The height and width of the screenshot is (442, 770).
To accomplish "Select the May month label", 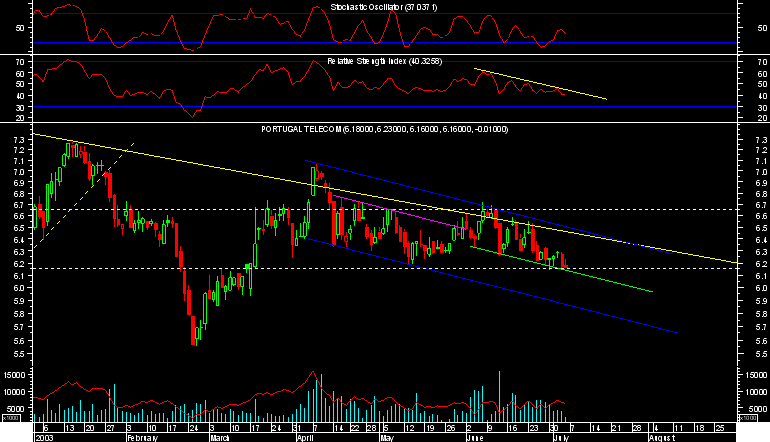I will tap(387, 438).
